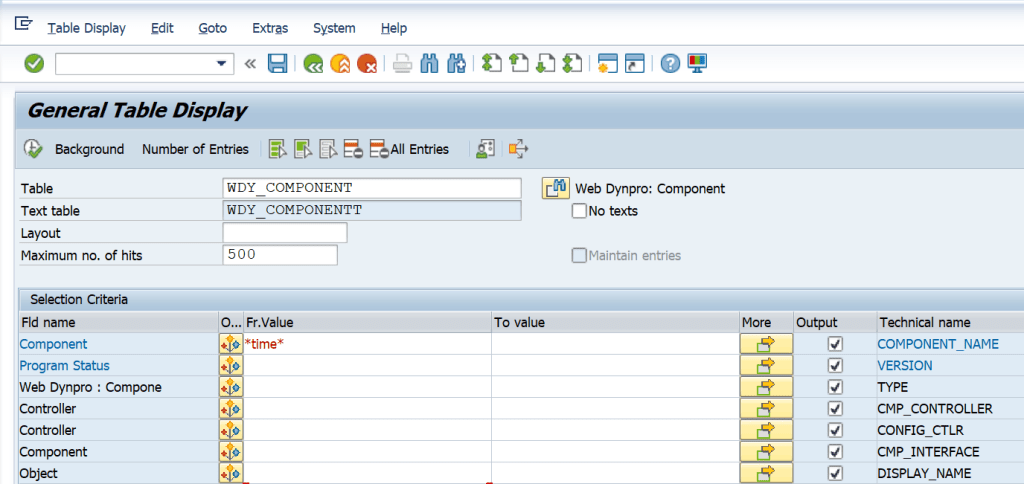Open the command field dropdown arrow
1024x484 pixels.
223,64
